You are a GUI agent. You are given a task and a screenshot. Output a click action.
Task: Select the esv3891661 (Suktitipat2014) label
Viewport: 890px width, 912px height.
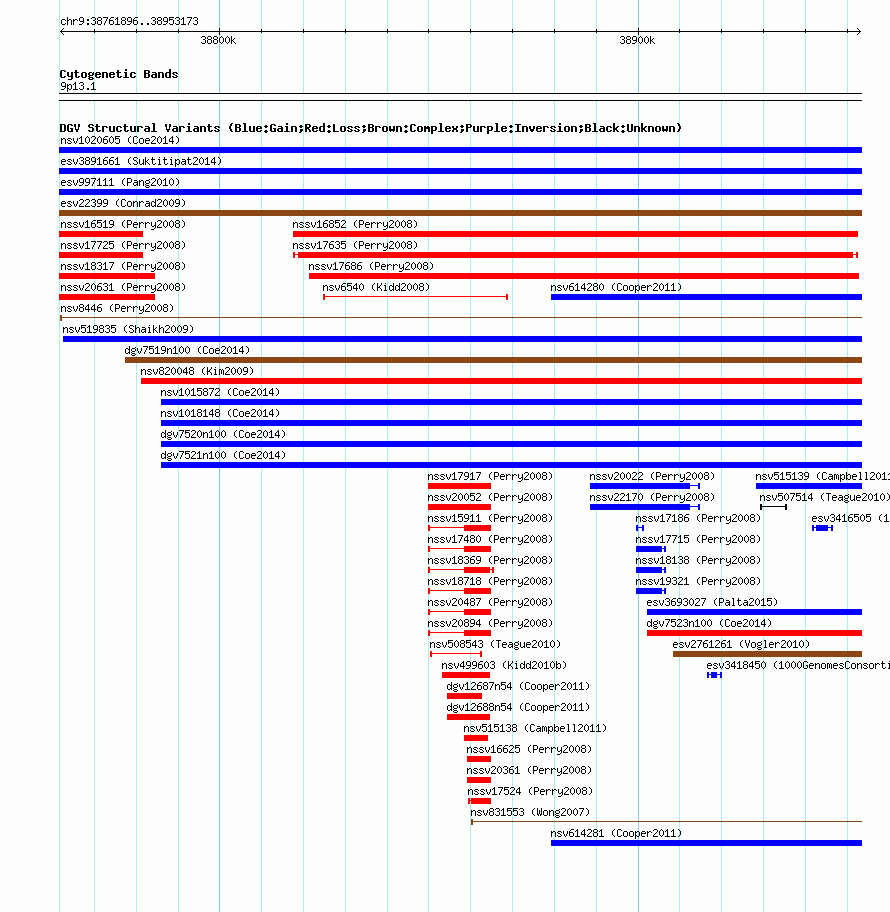tap(141, 161)
